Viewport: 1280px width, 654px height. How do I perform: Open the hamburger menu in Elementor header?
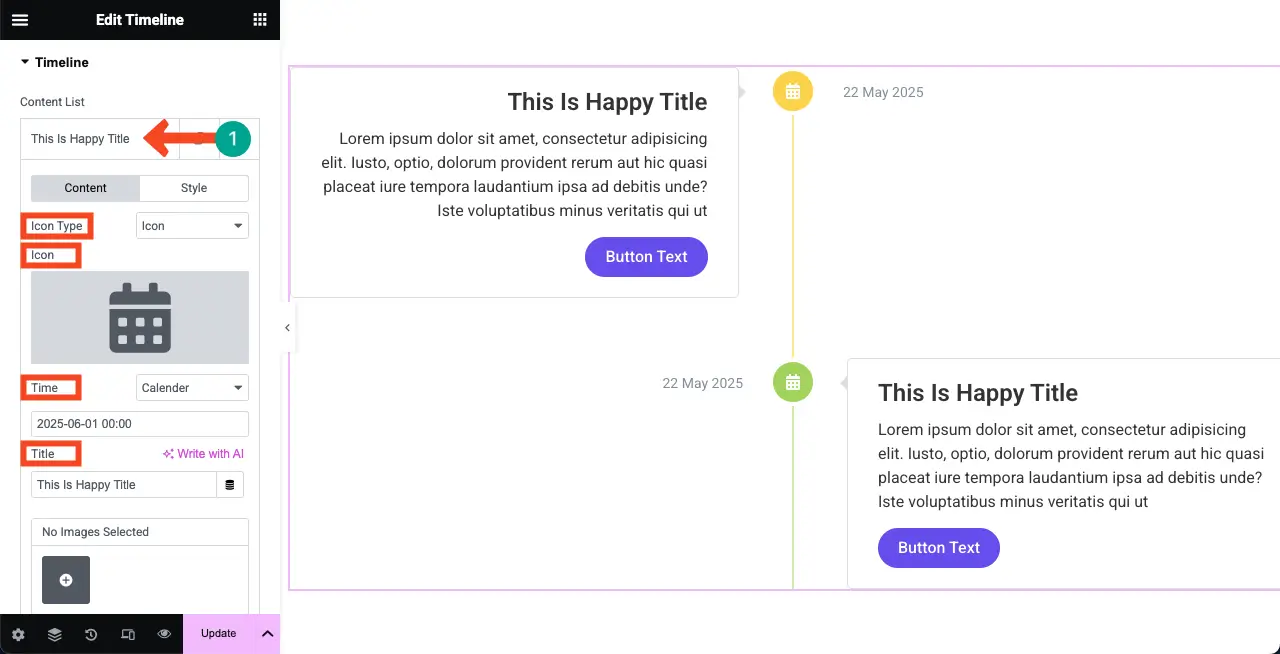pos(20,20)
